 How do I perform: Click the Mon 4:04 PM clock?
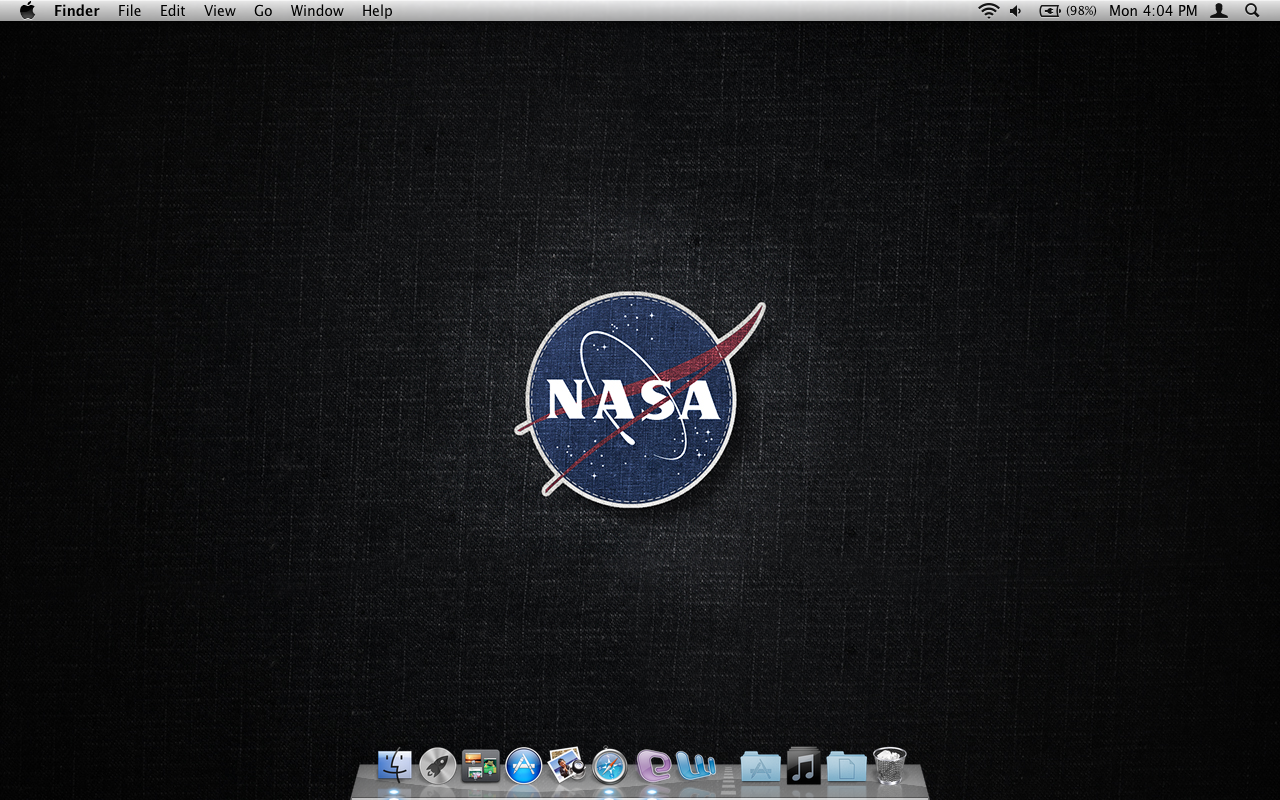point(1153,11)
